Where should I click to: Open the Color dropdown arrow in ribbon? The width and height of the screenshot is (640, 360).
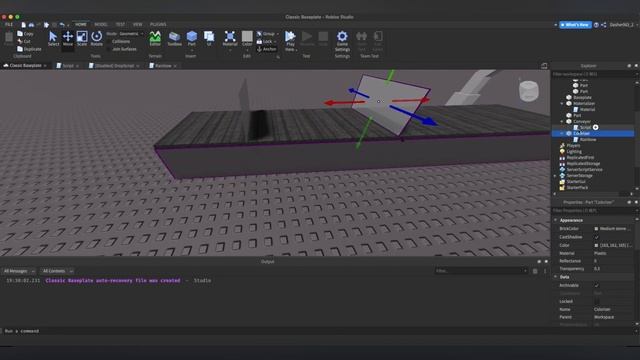tap(247, 50)
